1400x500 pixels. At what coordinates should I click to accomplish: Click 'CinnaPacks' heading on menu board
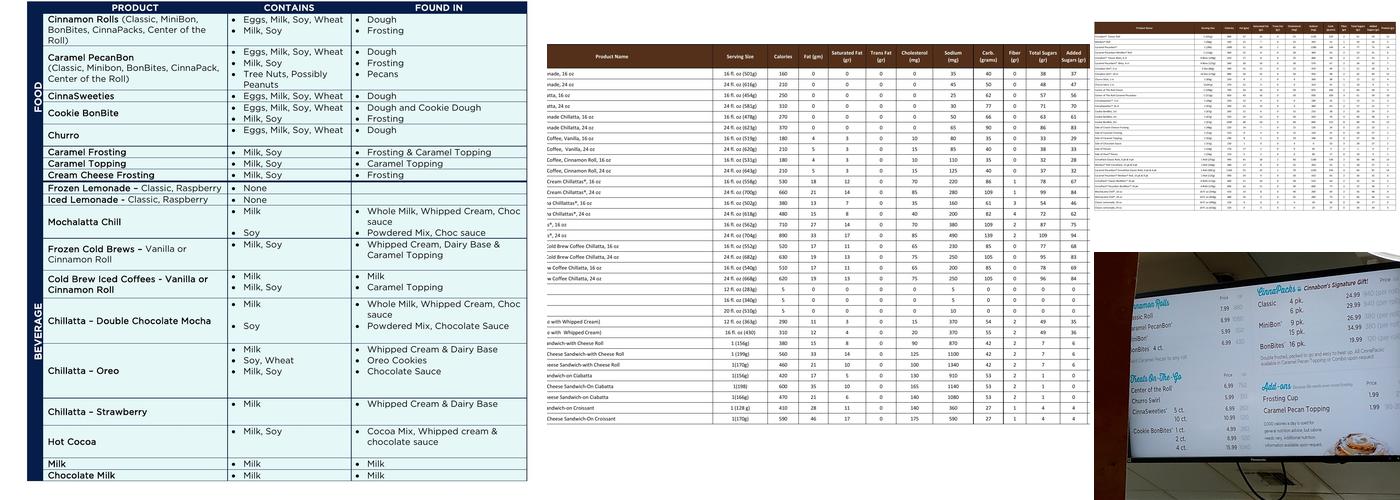click(x=1277, y=291)
